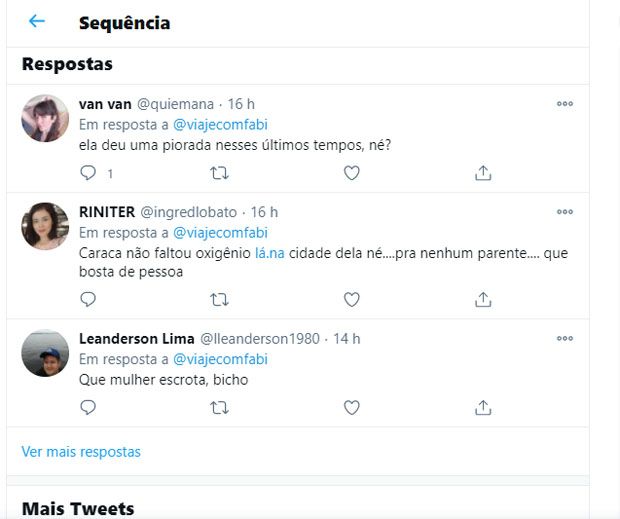Open more options on van van's tweet
620x519 pixels.
pos(565,104)
